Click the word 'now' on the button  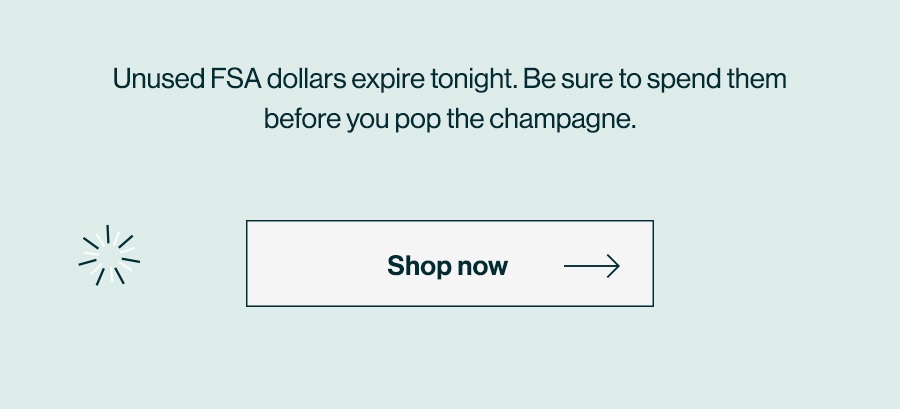coord(483,268)
